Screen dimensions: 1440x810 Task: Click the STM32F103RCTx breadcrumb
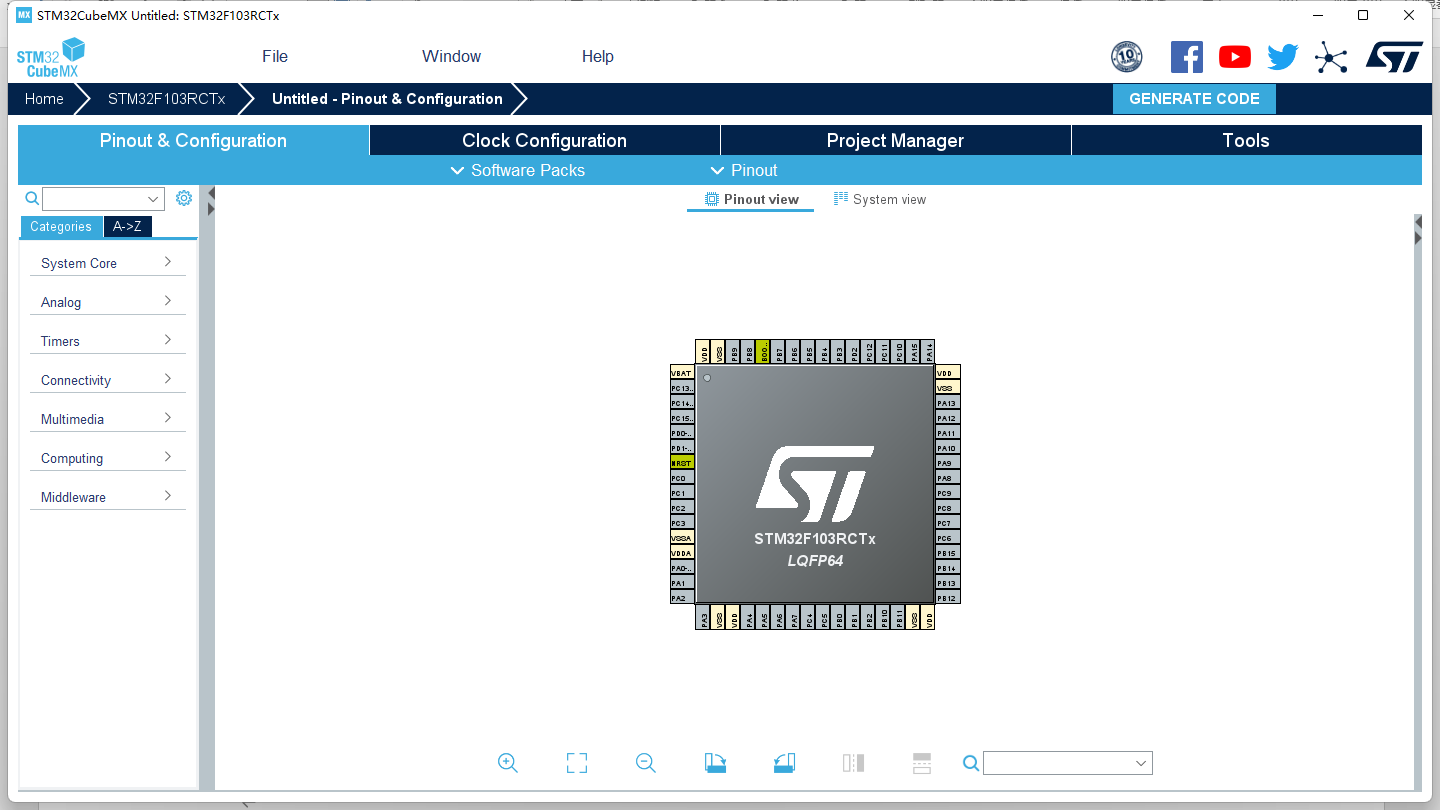(167, 99)
